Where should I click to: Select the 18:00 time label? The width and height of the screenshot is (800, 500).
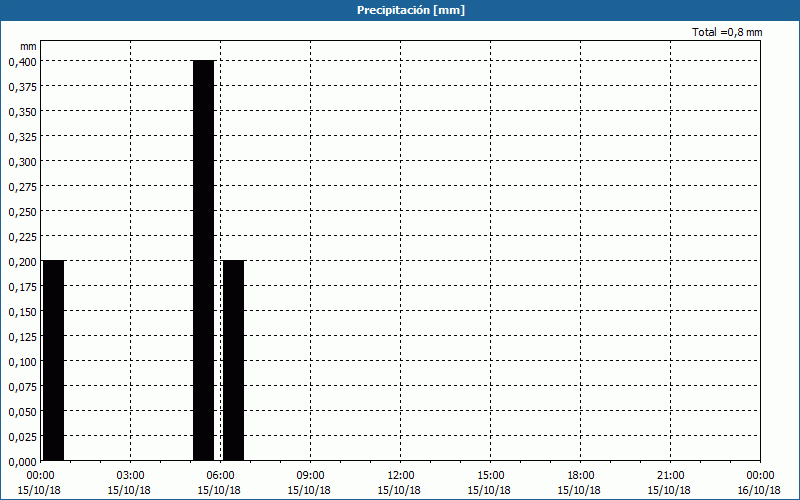pos(581,476)
